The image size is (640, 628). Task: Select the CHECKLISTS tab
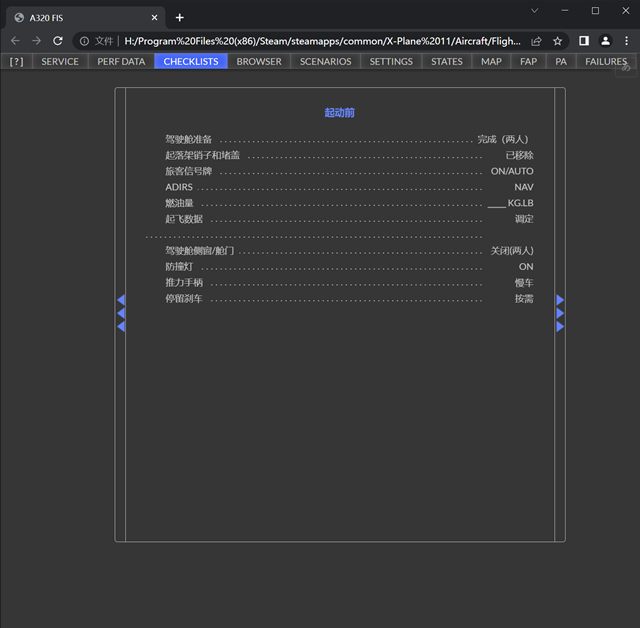pyautogui.click(x=191, y=61)
